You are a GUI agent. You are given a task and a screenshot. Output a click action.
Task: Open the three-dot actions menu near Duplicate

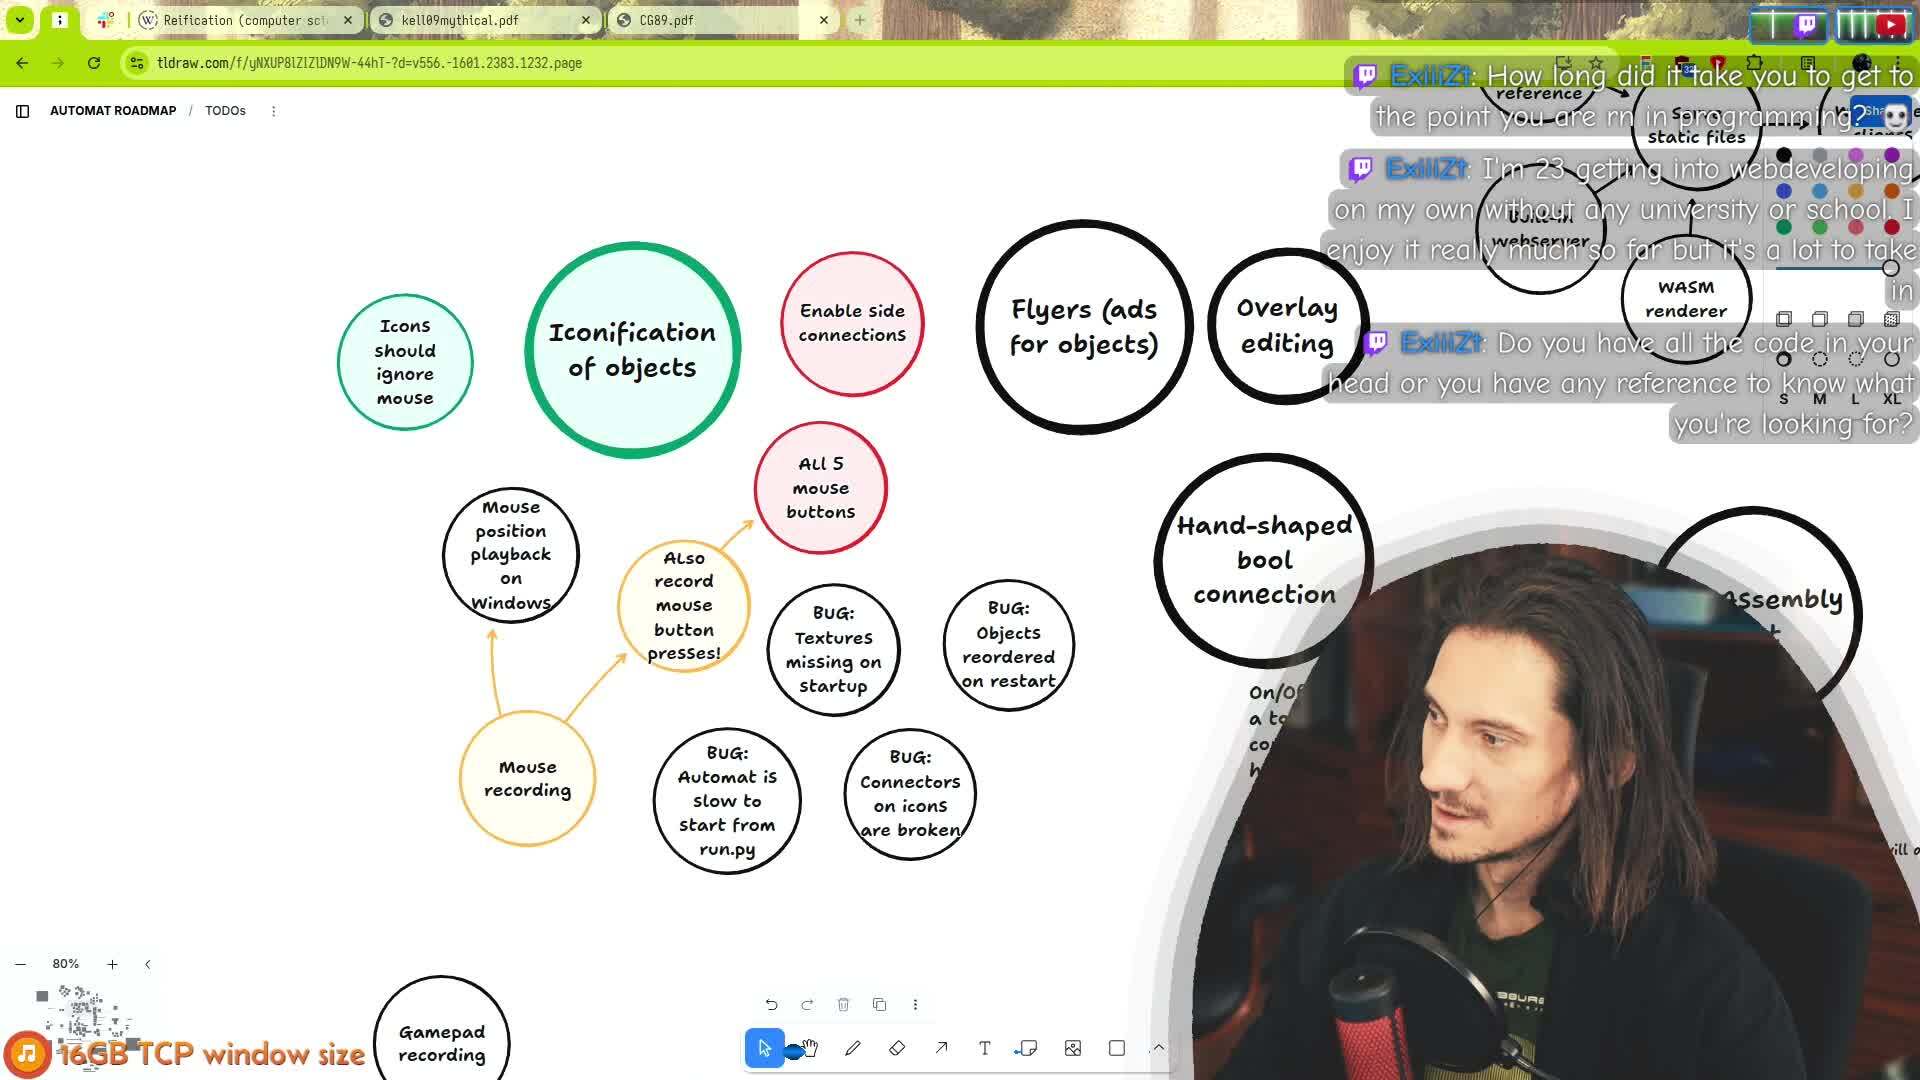[x=915, y=1004]
